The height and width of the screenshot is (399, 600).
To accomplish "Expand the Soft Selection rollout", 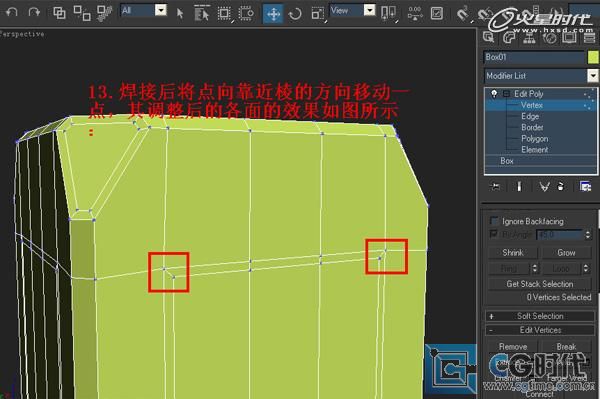I will (540, 316).
